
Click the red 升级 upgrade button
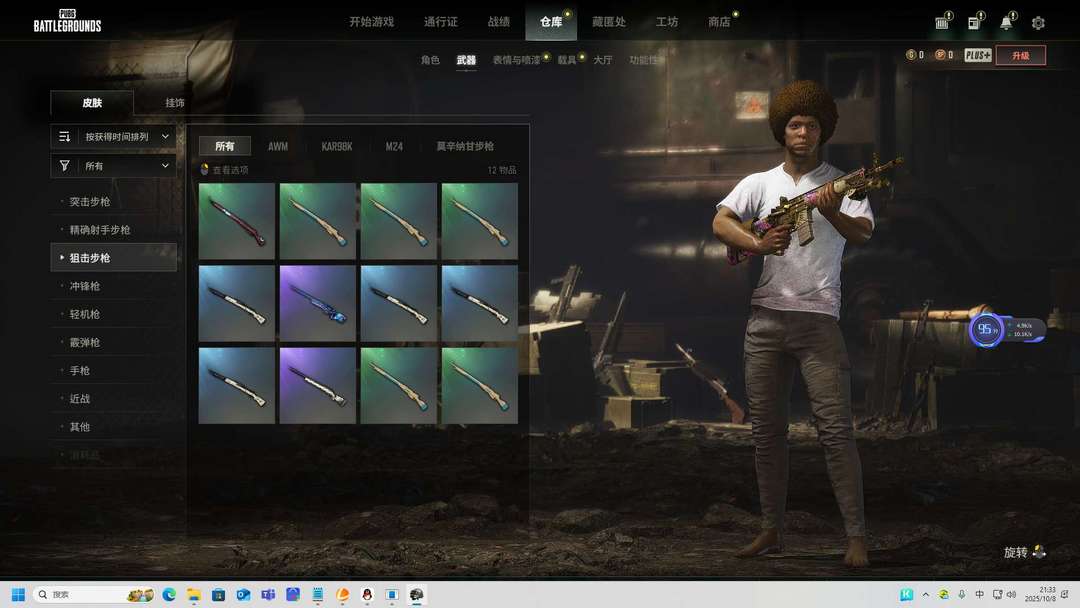click(x=1020, y=55)
